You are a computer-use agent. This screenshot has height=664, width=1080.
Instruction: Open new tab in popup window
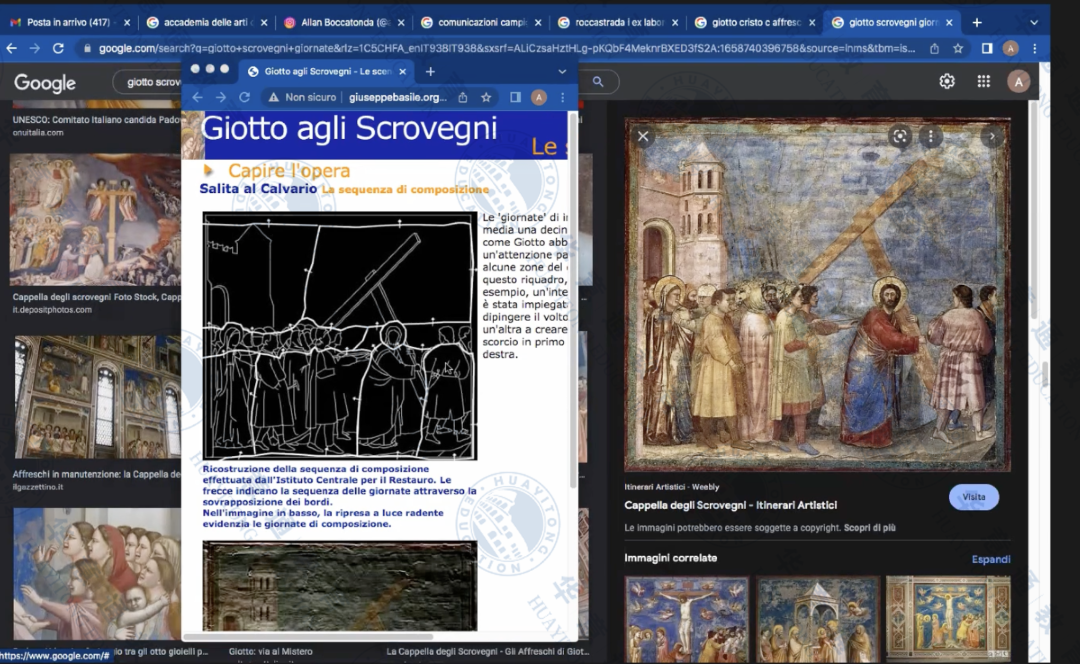pos(430,71)
